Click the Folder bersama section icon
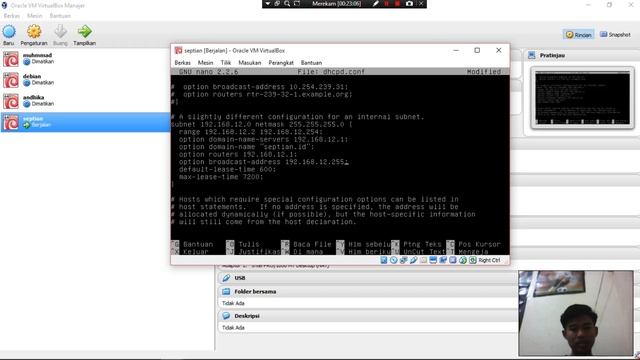This screenshot has width=640, height=360. [226, 291]
